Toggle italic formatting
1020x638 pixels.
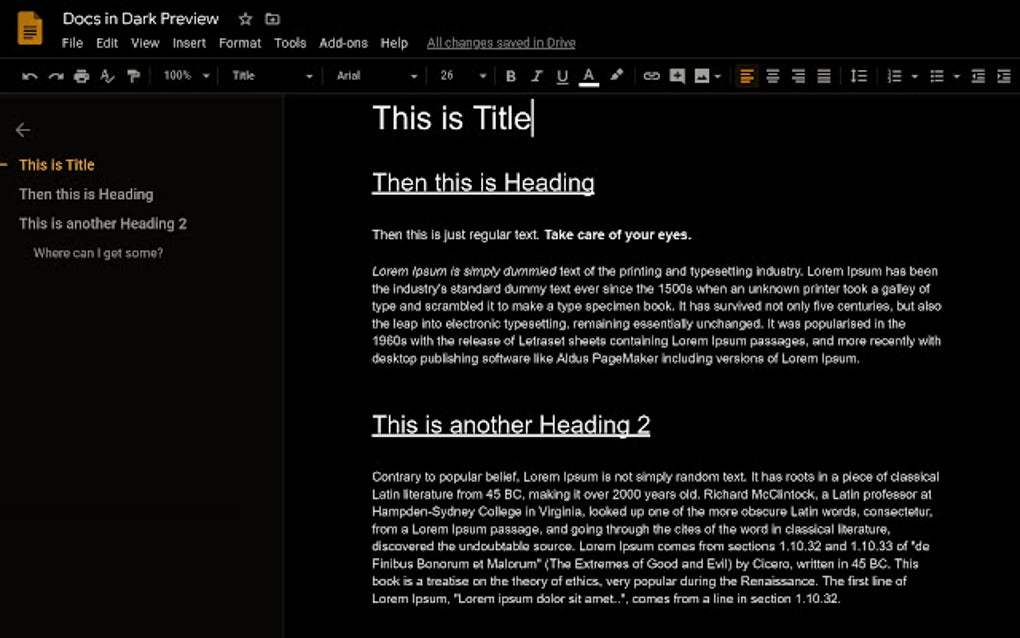coord(536,75)
